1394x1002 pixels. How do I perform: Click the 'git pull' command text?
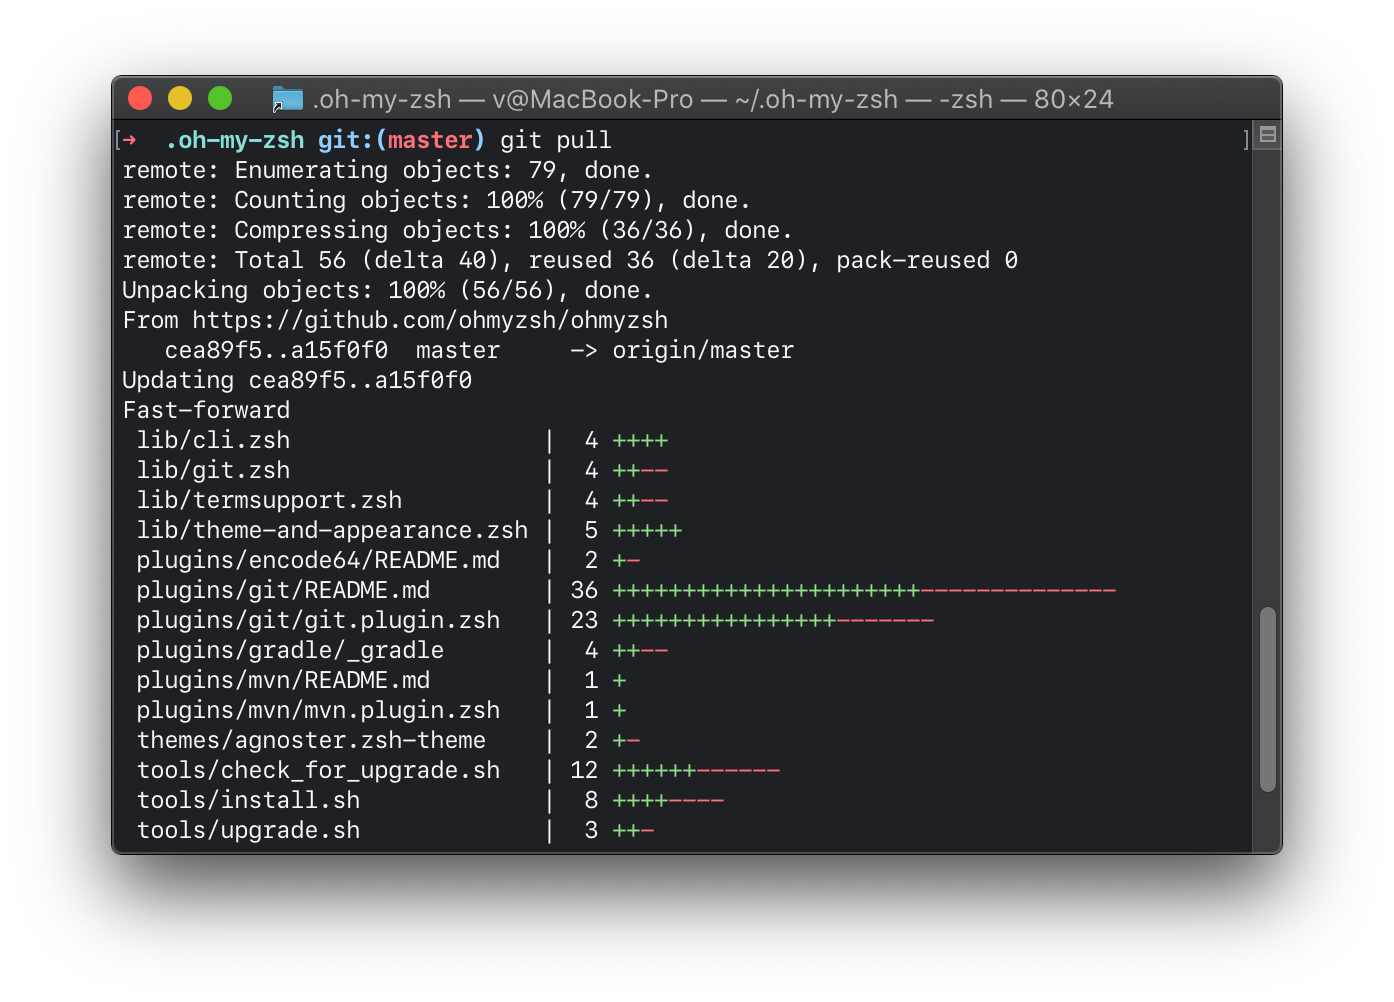point(555,140)
